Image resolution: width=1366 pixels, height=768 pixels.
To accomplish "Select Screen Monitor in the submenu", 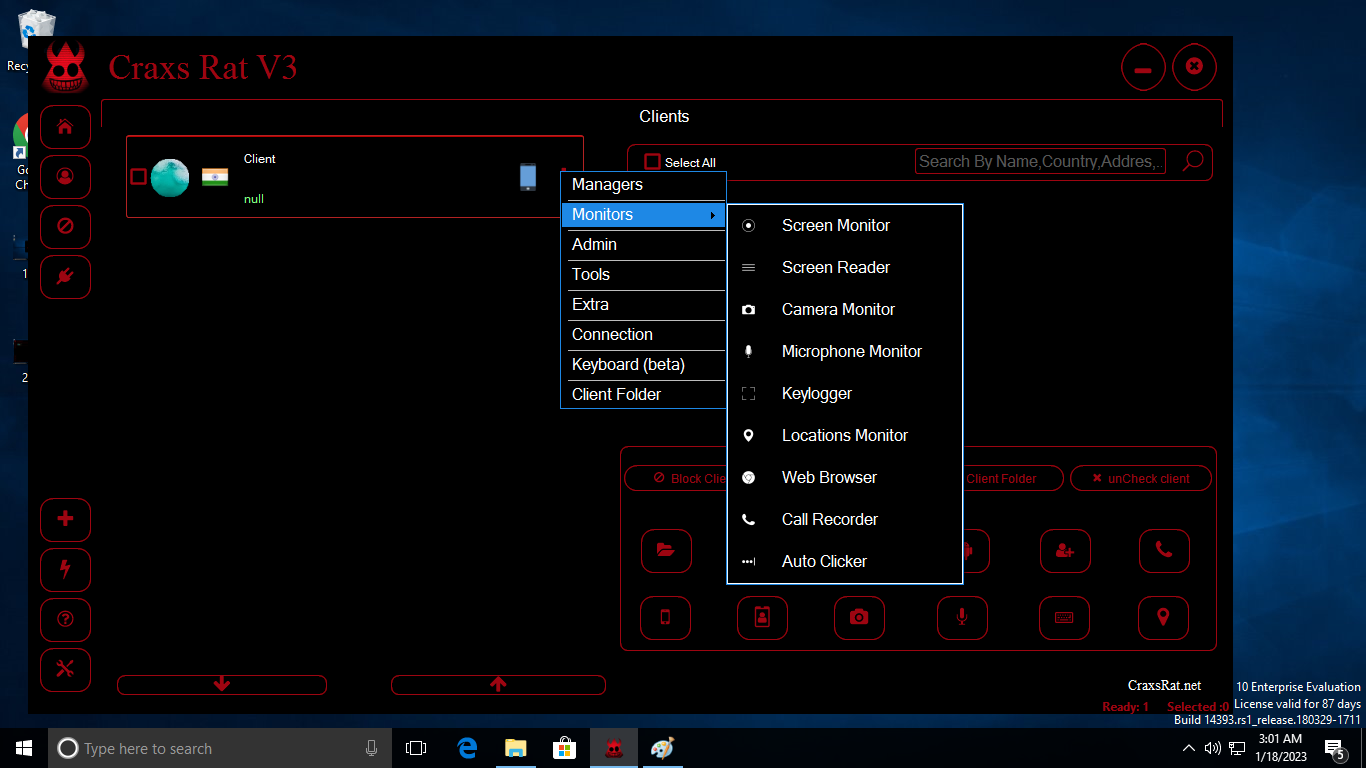I will 845,226.
